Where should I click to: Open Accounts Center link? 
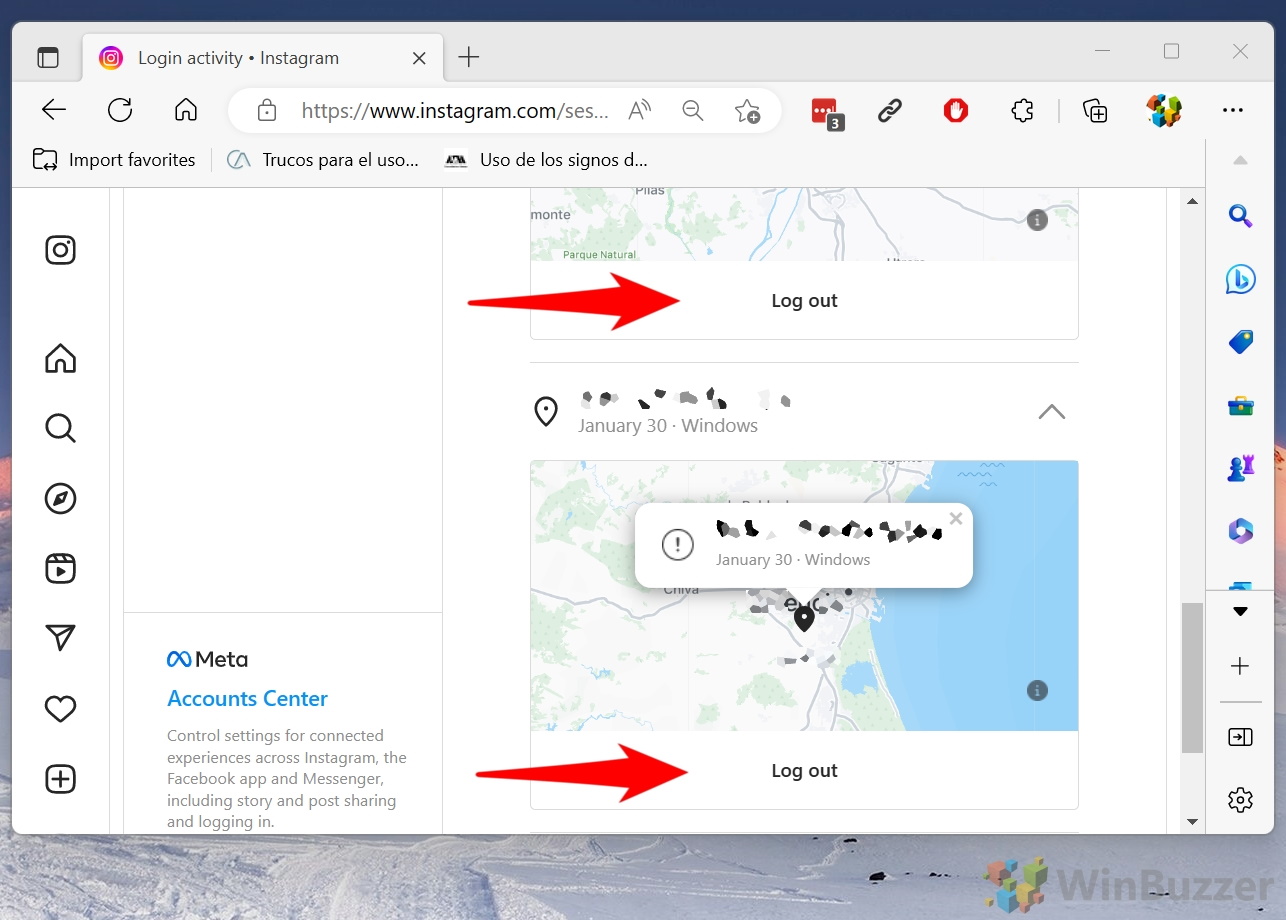[x=248, y=699]
